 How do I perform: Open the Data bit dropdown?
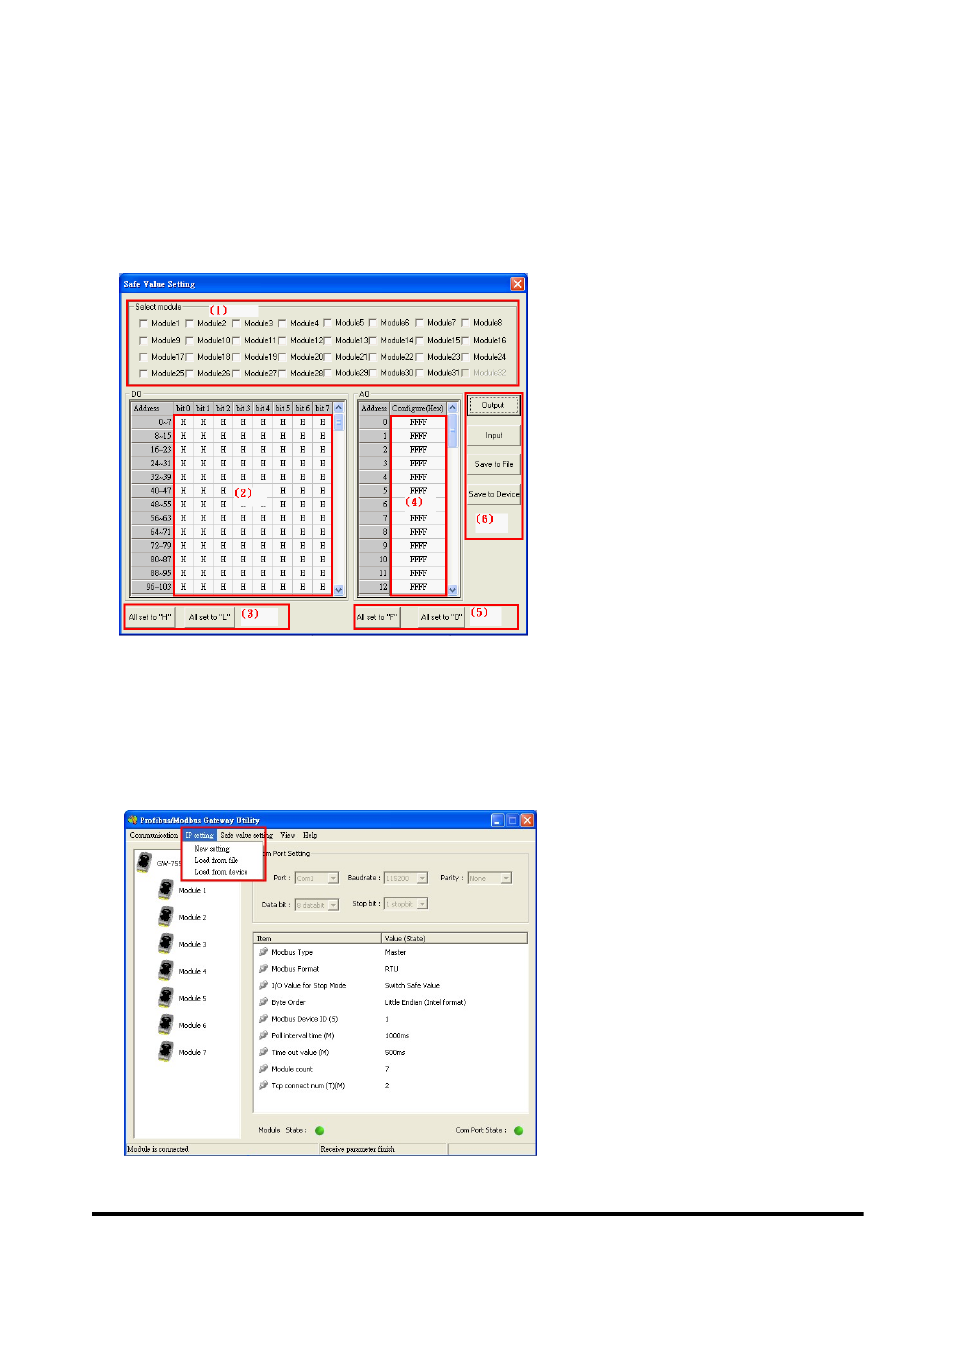[x=333, y=905]
